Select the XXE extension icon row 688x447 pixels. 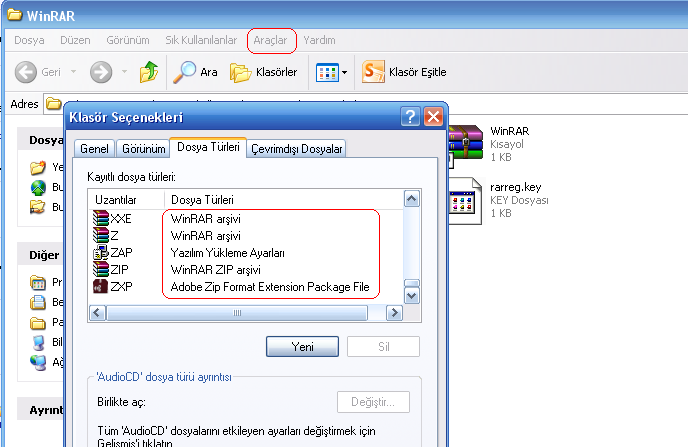pyautogui.click(x=100, y=218)
